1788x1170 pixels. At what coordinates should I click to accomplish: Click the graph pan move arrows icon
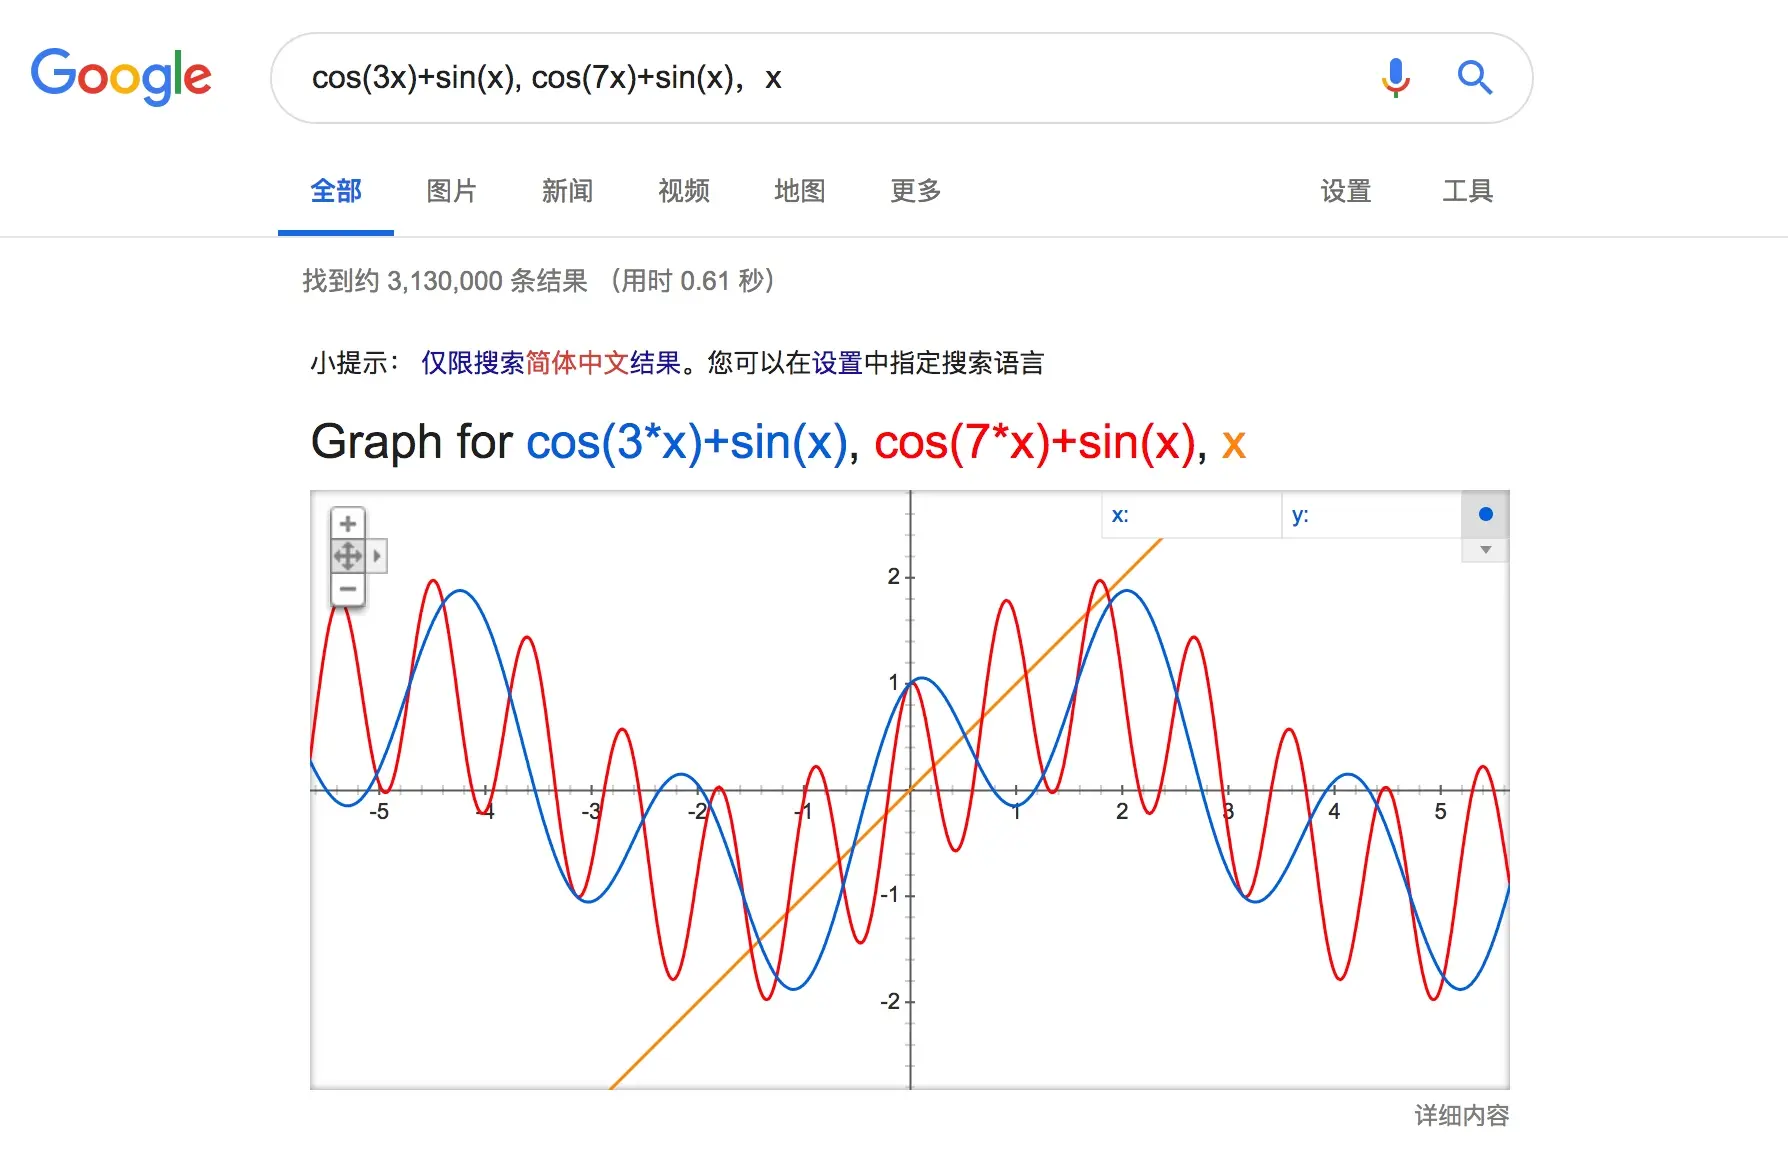tap(347, 556)
